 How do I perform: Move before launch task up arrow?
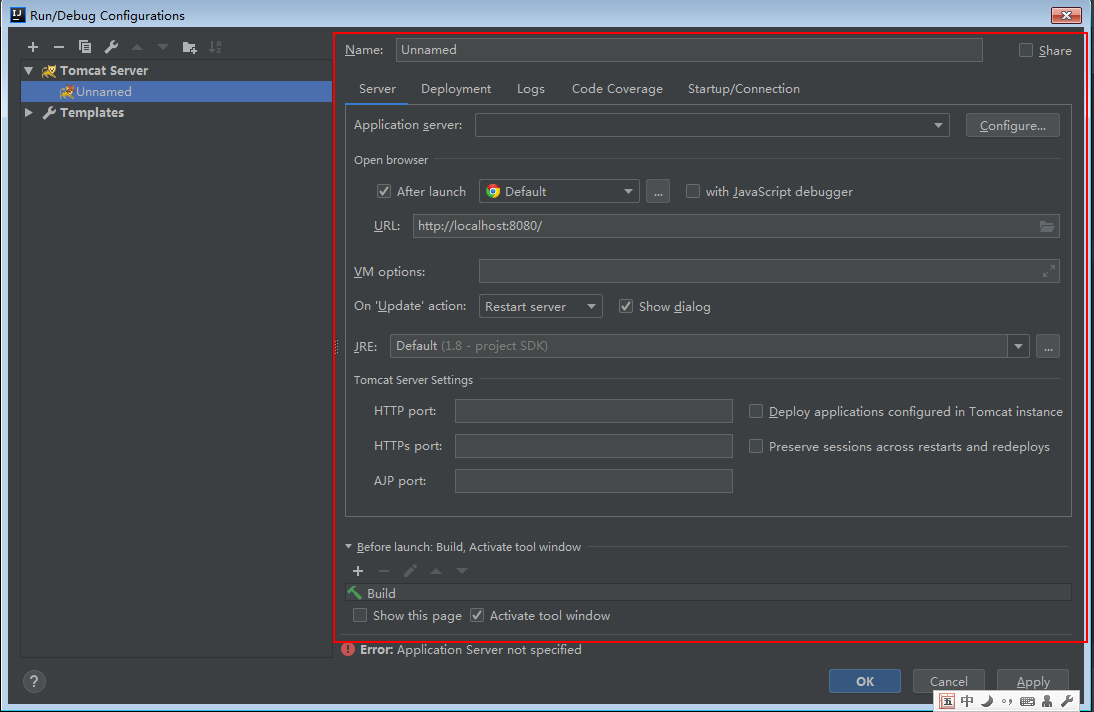point(436,571)
